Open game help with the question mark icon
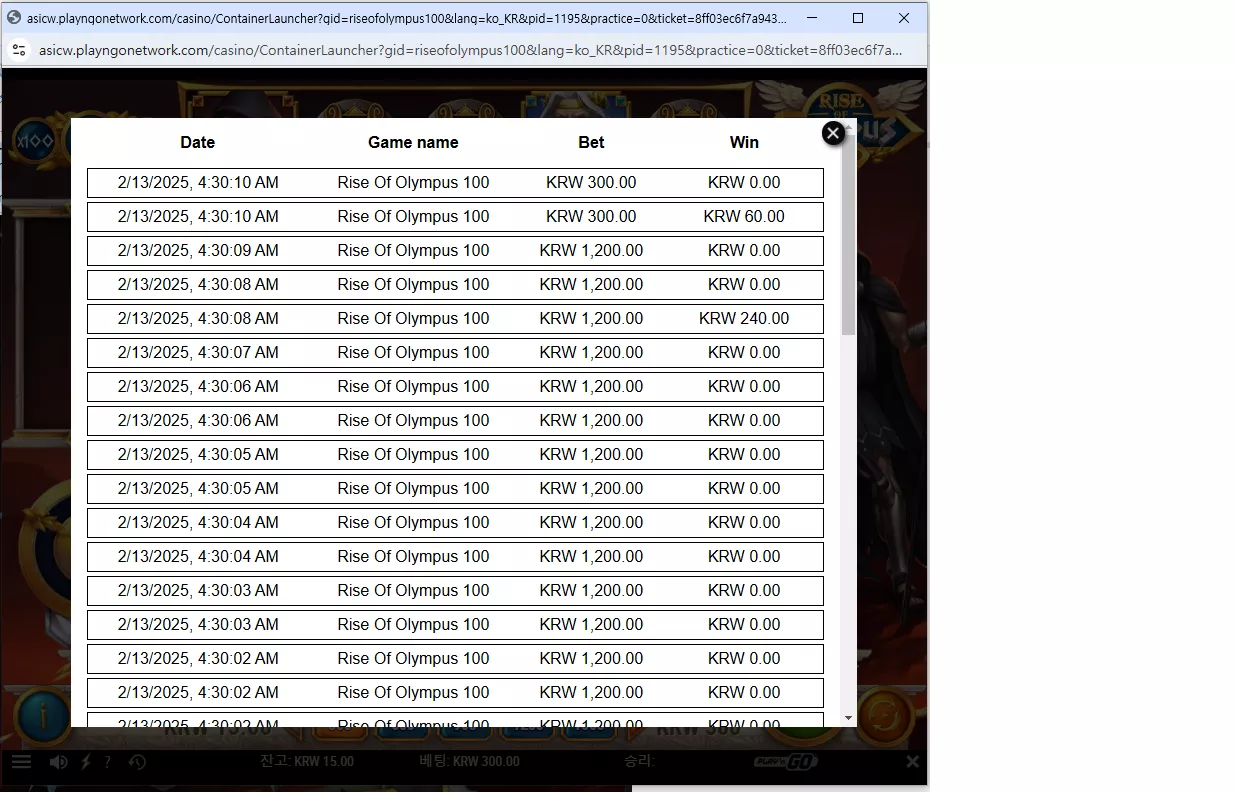Screen dimensions: 1237x792 pyautogui.click(x=107, y=762)
